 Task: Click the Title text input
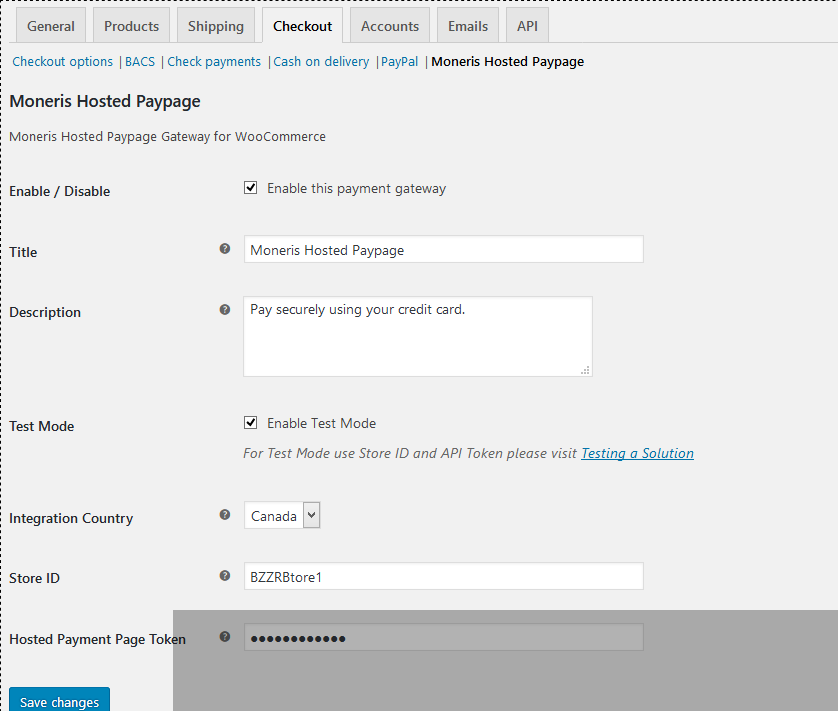(443, 250)
